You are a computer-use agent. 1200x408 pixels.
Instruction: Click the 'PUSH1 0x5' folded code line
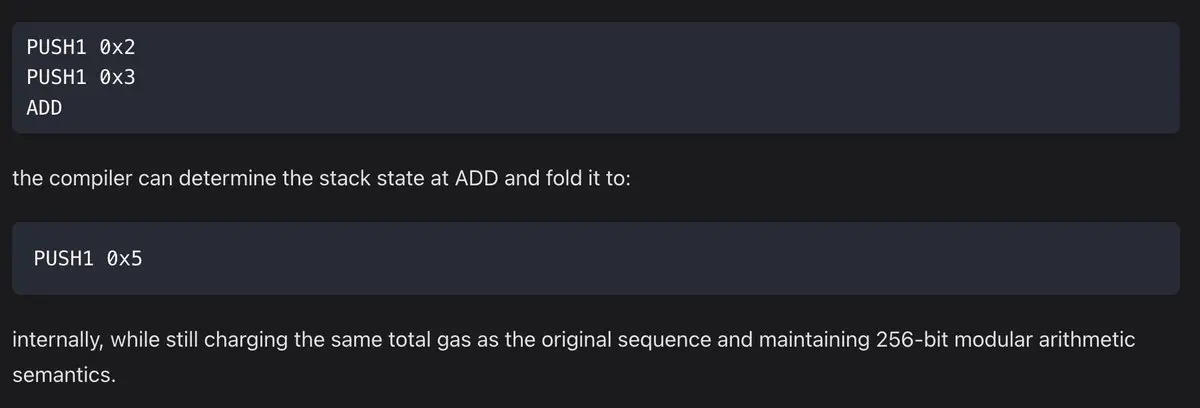point(88,258)
